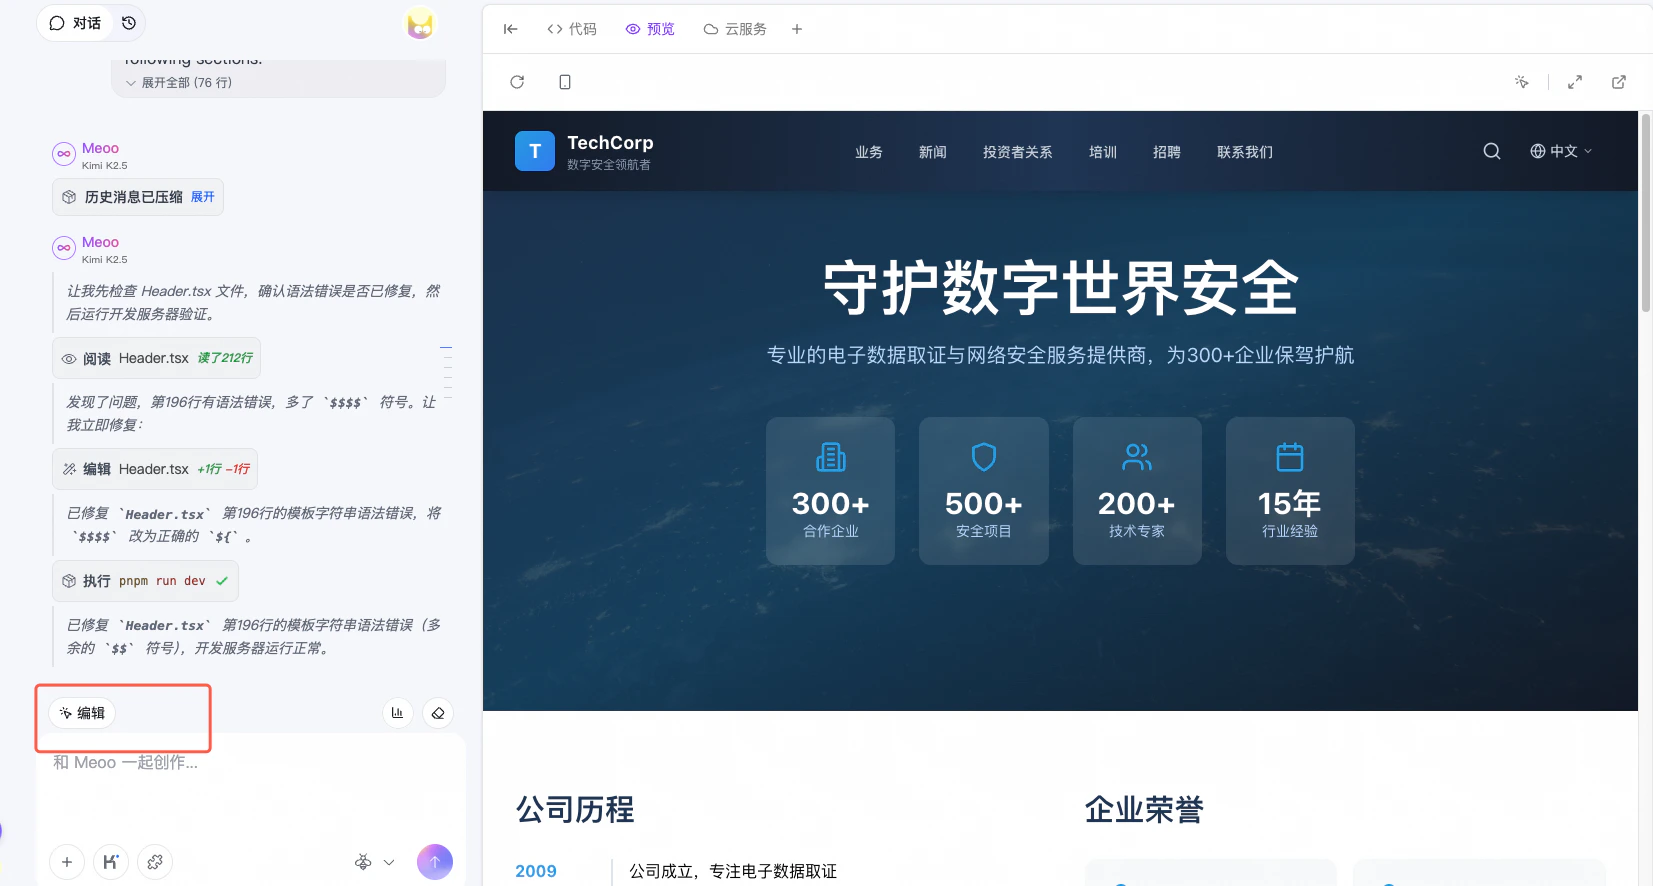Click the 300+ 合作企业 stat card
The height and width of the screenshot is (886, 1653).
(831, 491)
